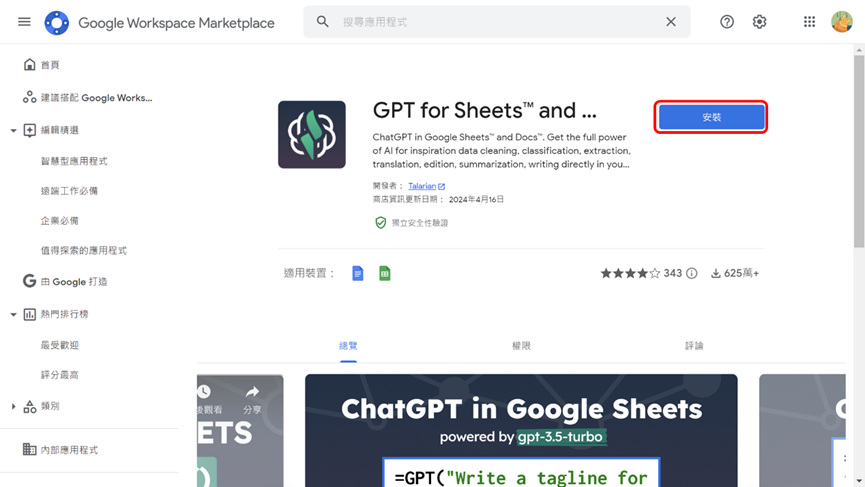Click the 2024年4月16日 update date
This screenshot has width=865, height=487.
pyautogui.click(x=476, y=199)
